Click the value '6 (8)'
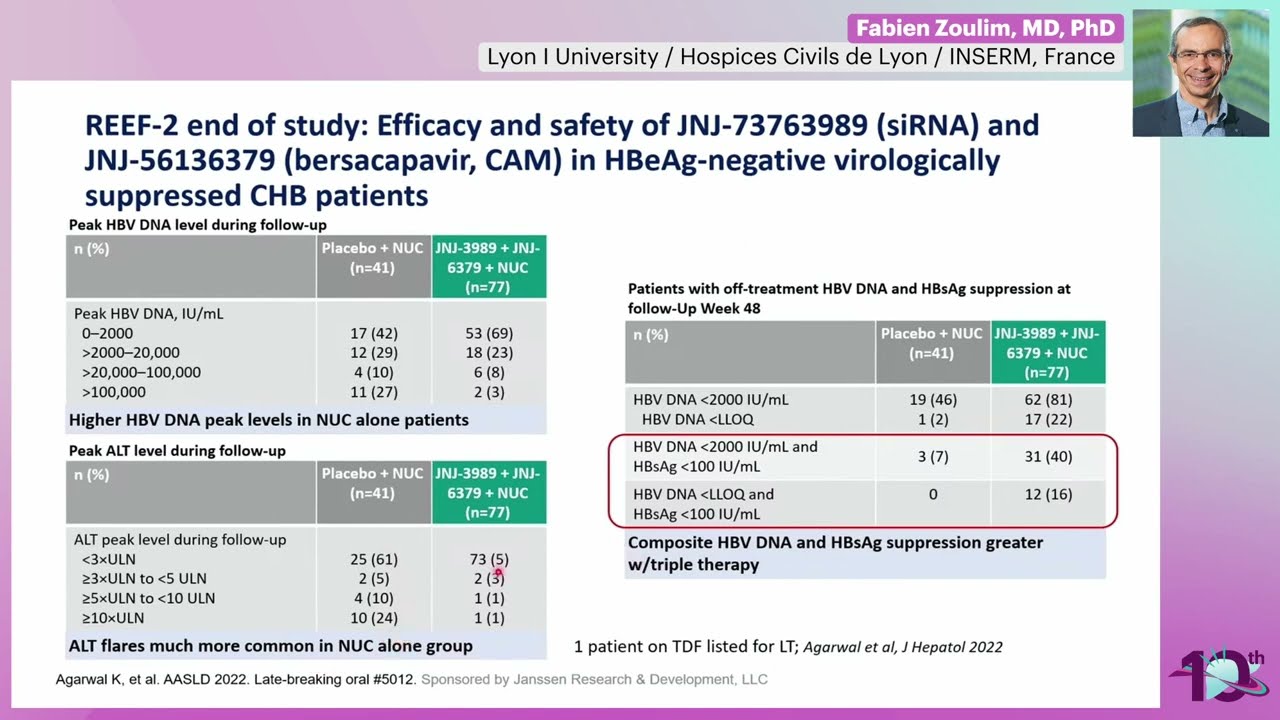The image size is (1280, 720). point(488,372)
